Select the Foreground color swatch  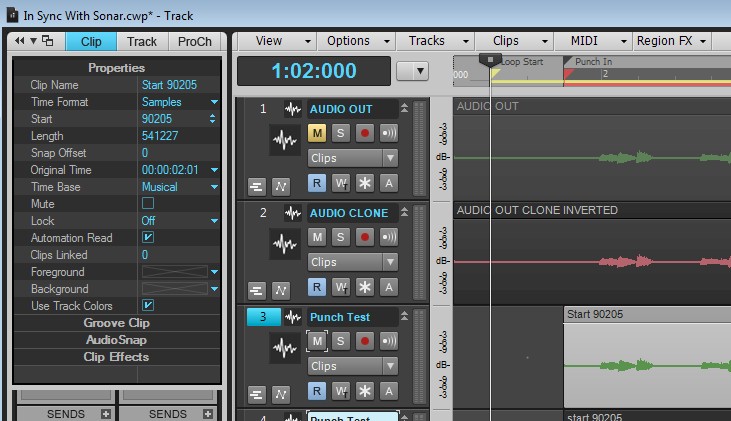pyautogui.click(x=174, y=272)
